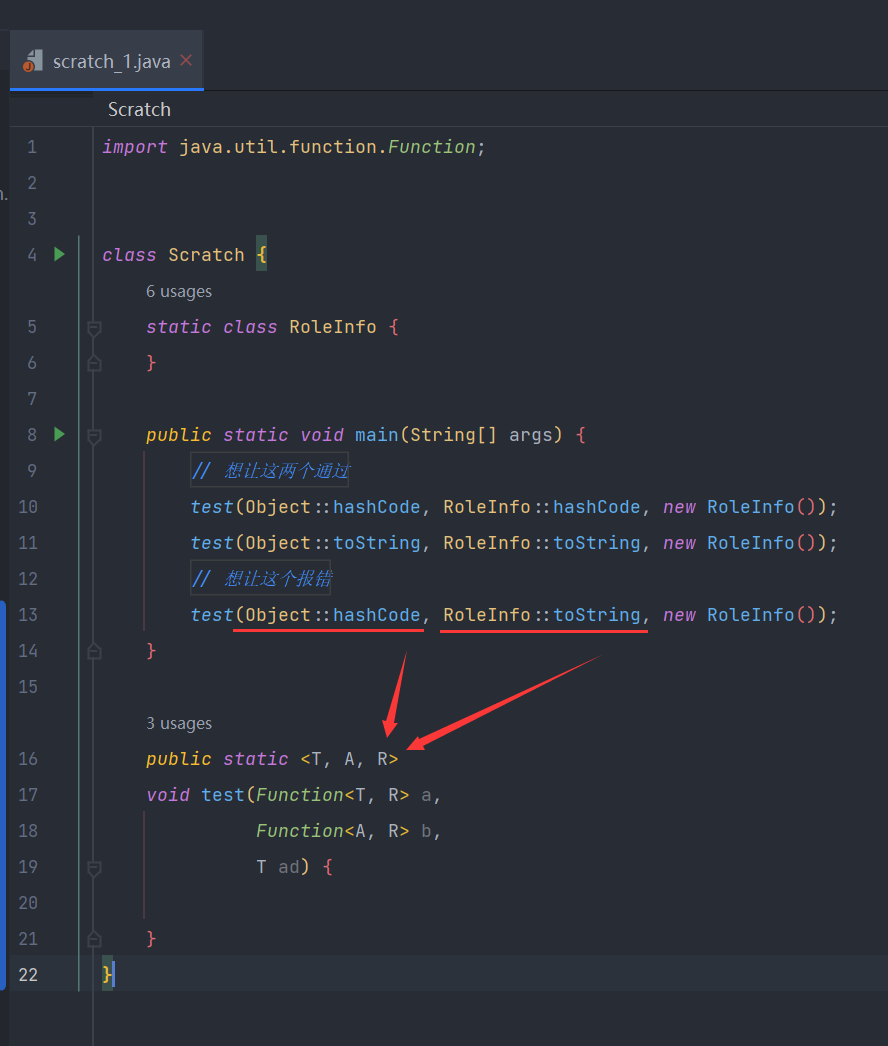Place cursor on empty line 20
The image size is (888, 1046).
coord(400,903)
